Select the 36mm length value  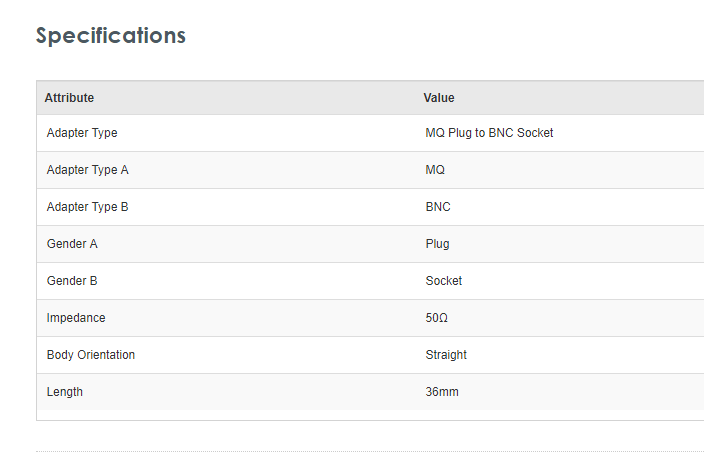point(442,392)
